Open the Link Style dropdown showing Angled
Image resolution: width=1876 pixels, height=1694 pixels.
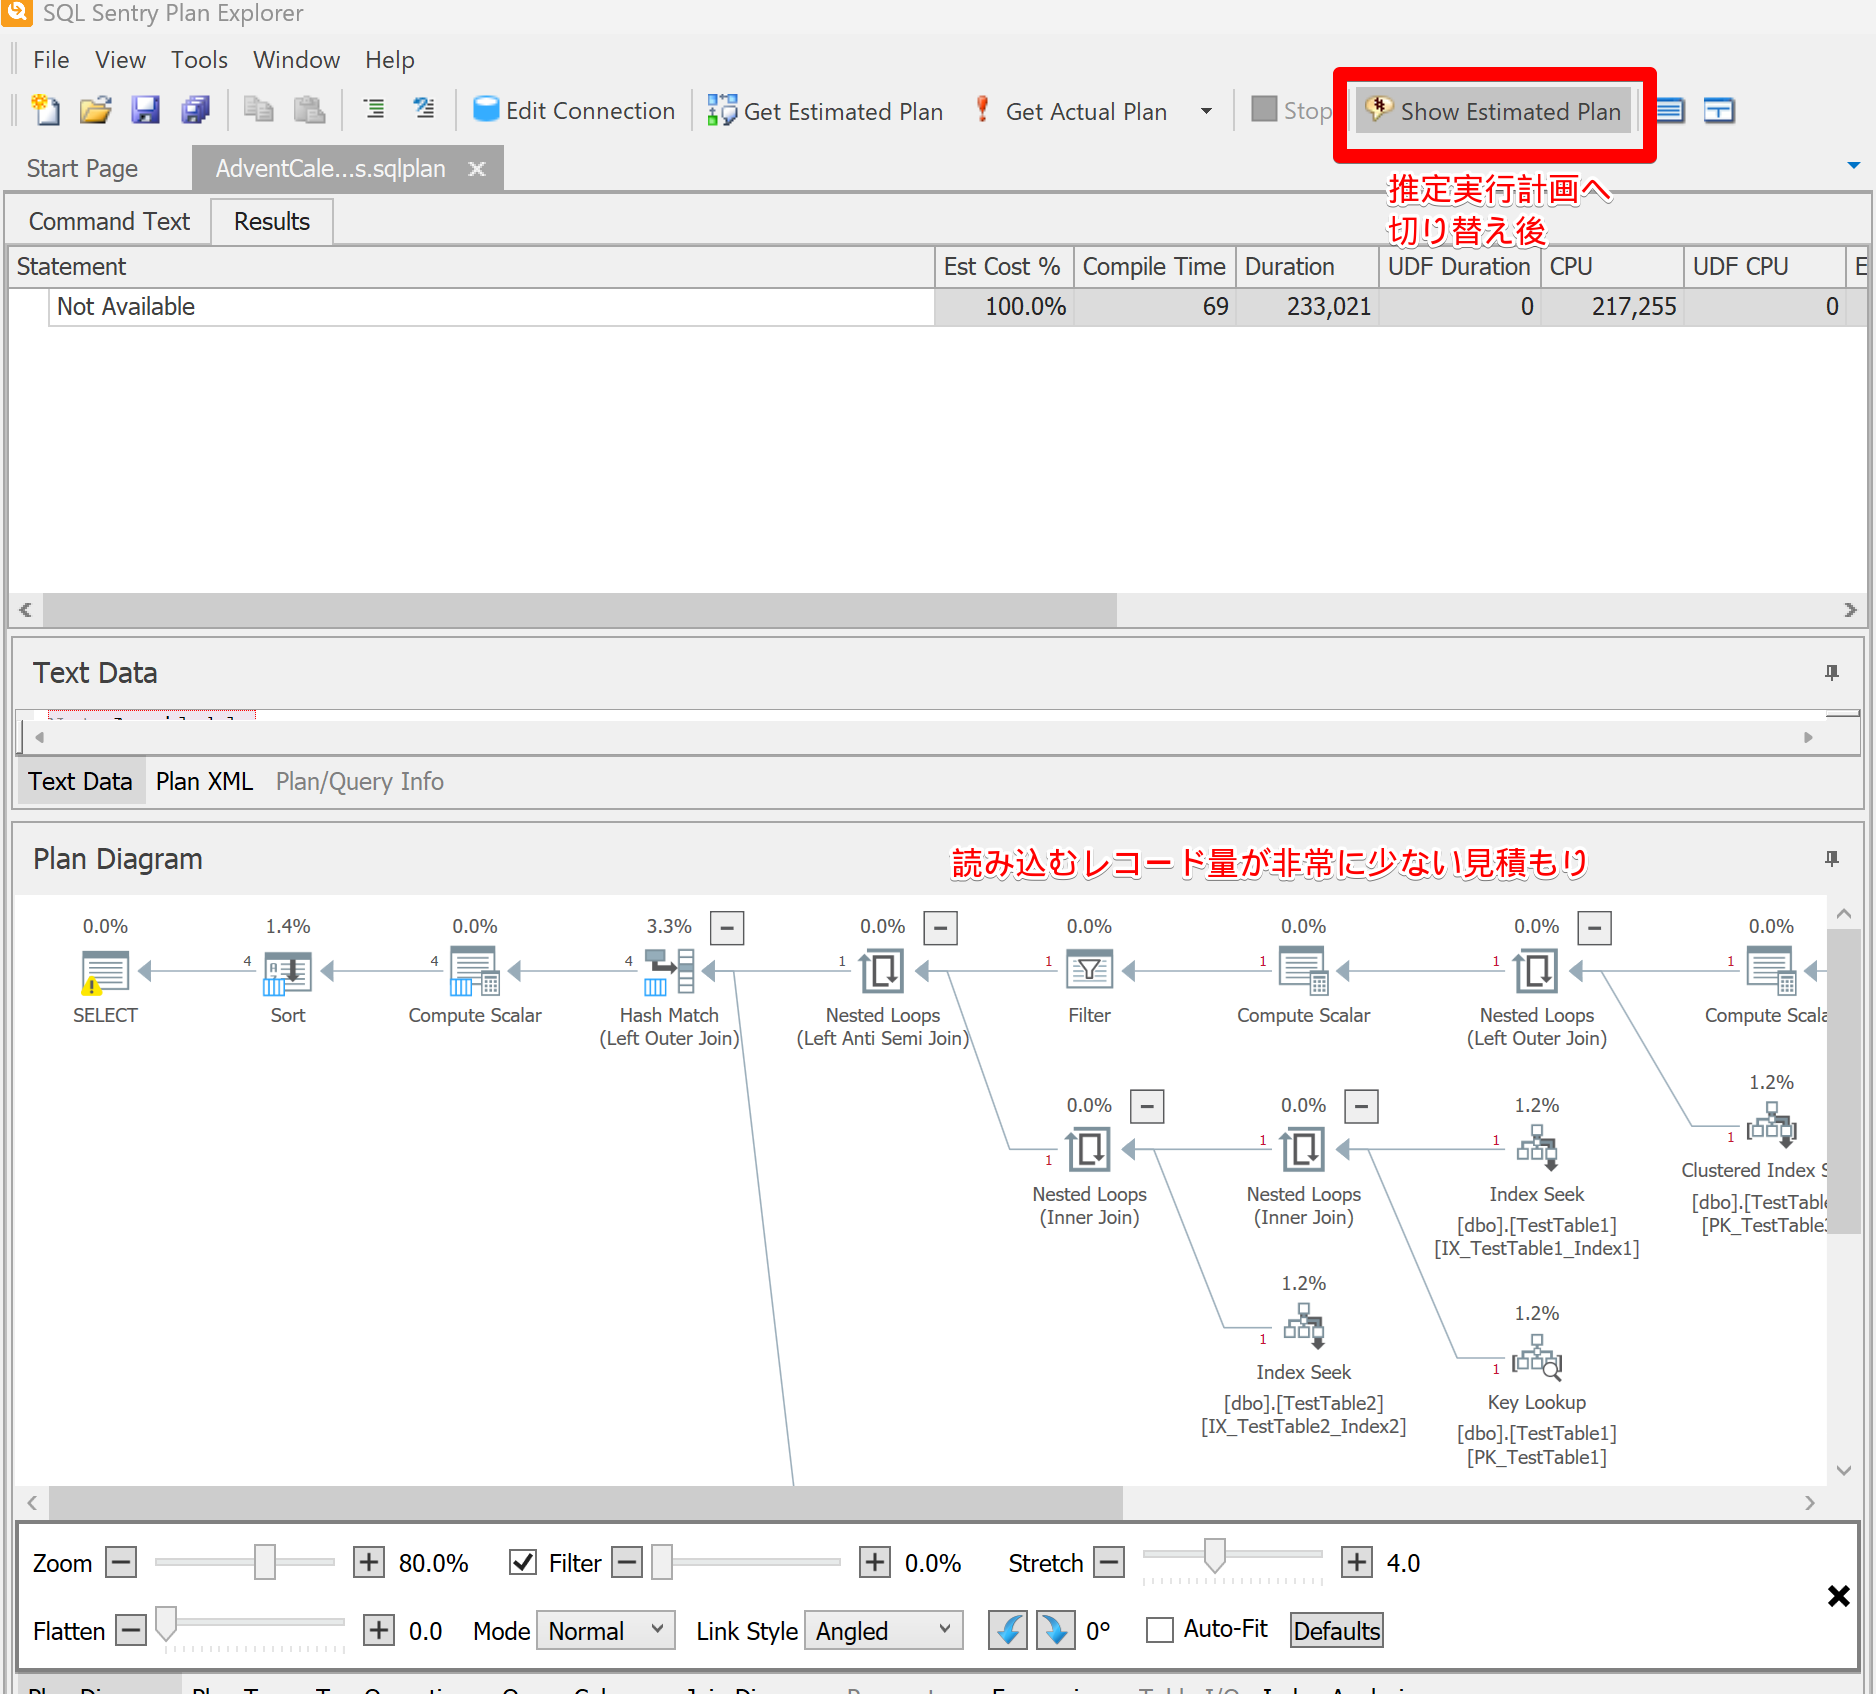tap(884, 1631)
